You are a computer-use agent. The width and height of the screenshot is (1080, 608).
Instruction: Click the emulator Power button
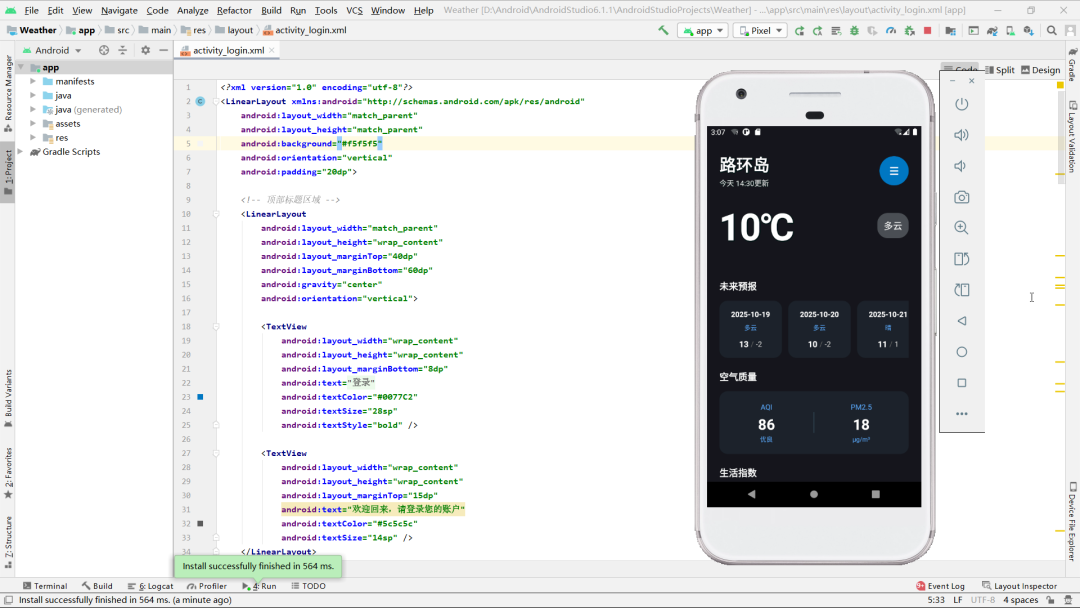point(962,104)
